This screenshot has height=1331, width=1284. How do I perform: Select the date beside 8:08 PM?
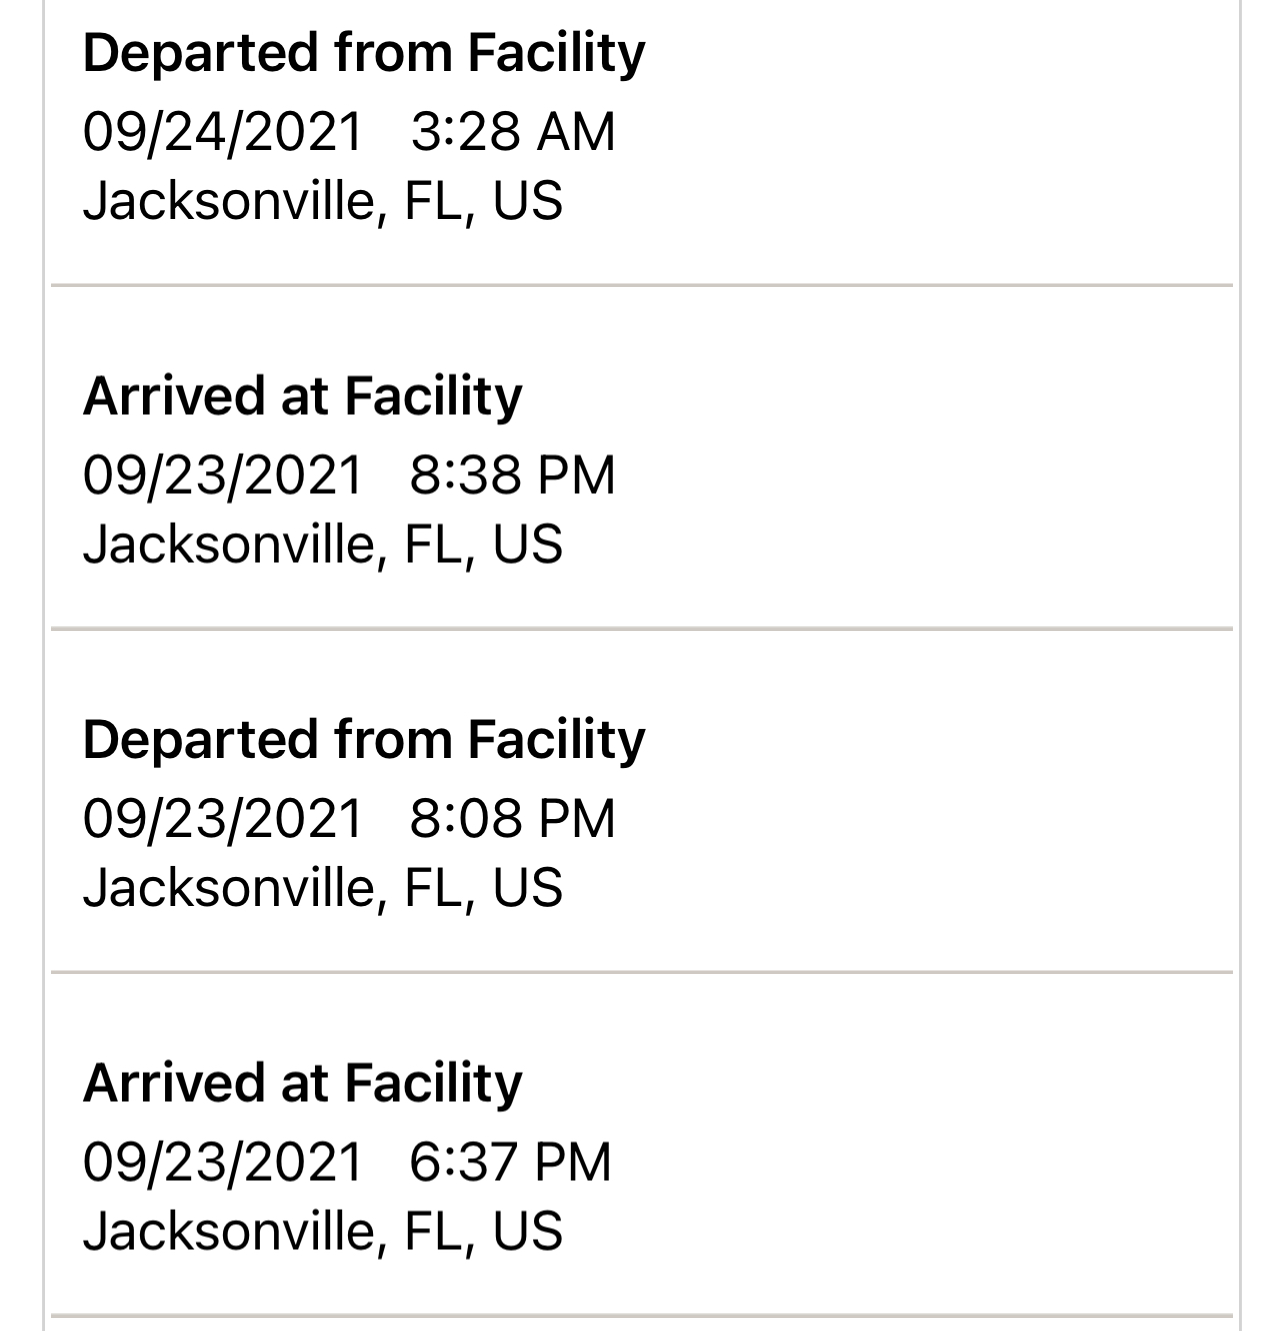[x=222, y=818]
